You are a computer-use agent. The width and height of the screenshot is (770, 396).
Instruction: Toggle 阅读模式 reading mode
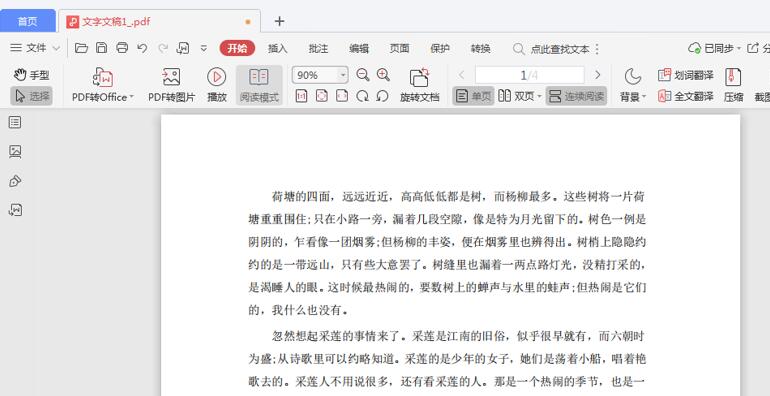[259, 85]
